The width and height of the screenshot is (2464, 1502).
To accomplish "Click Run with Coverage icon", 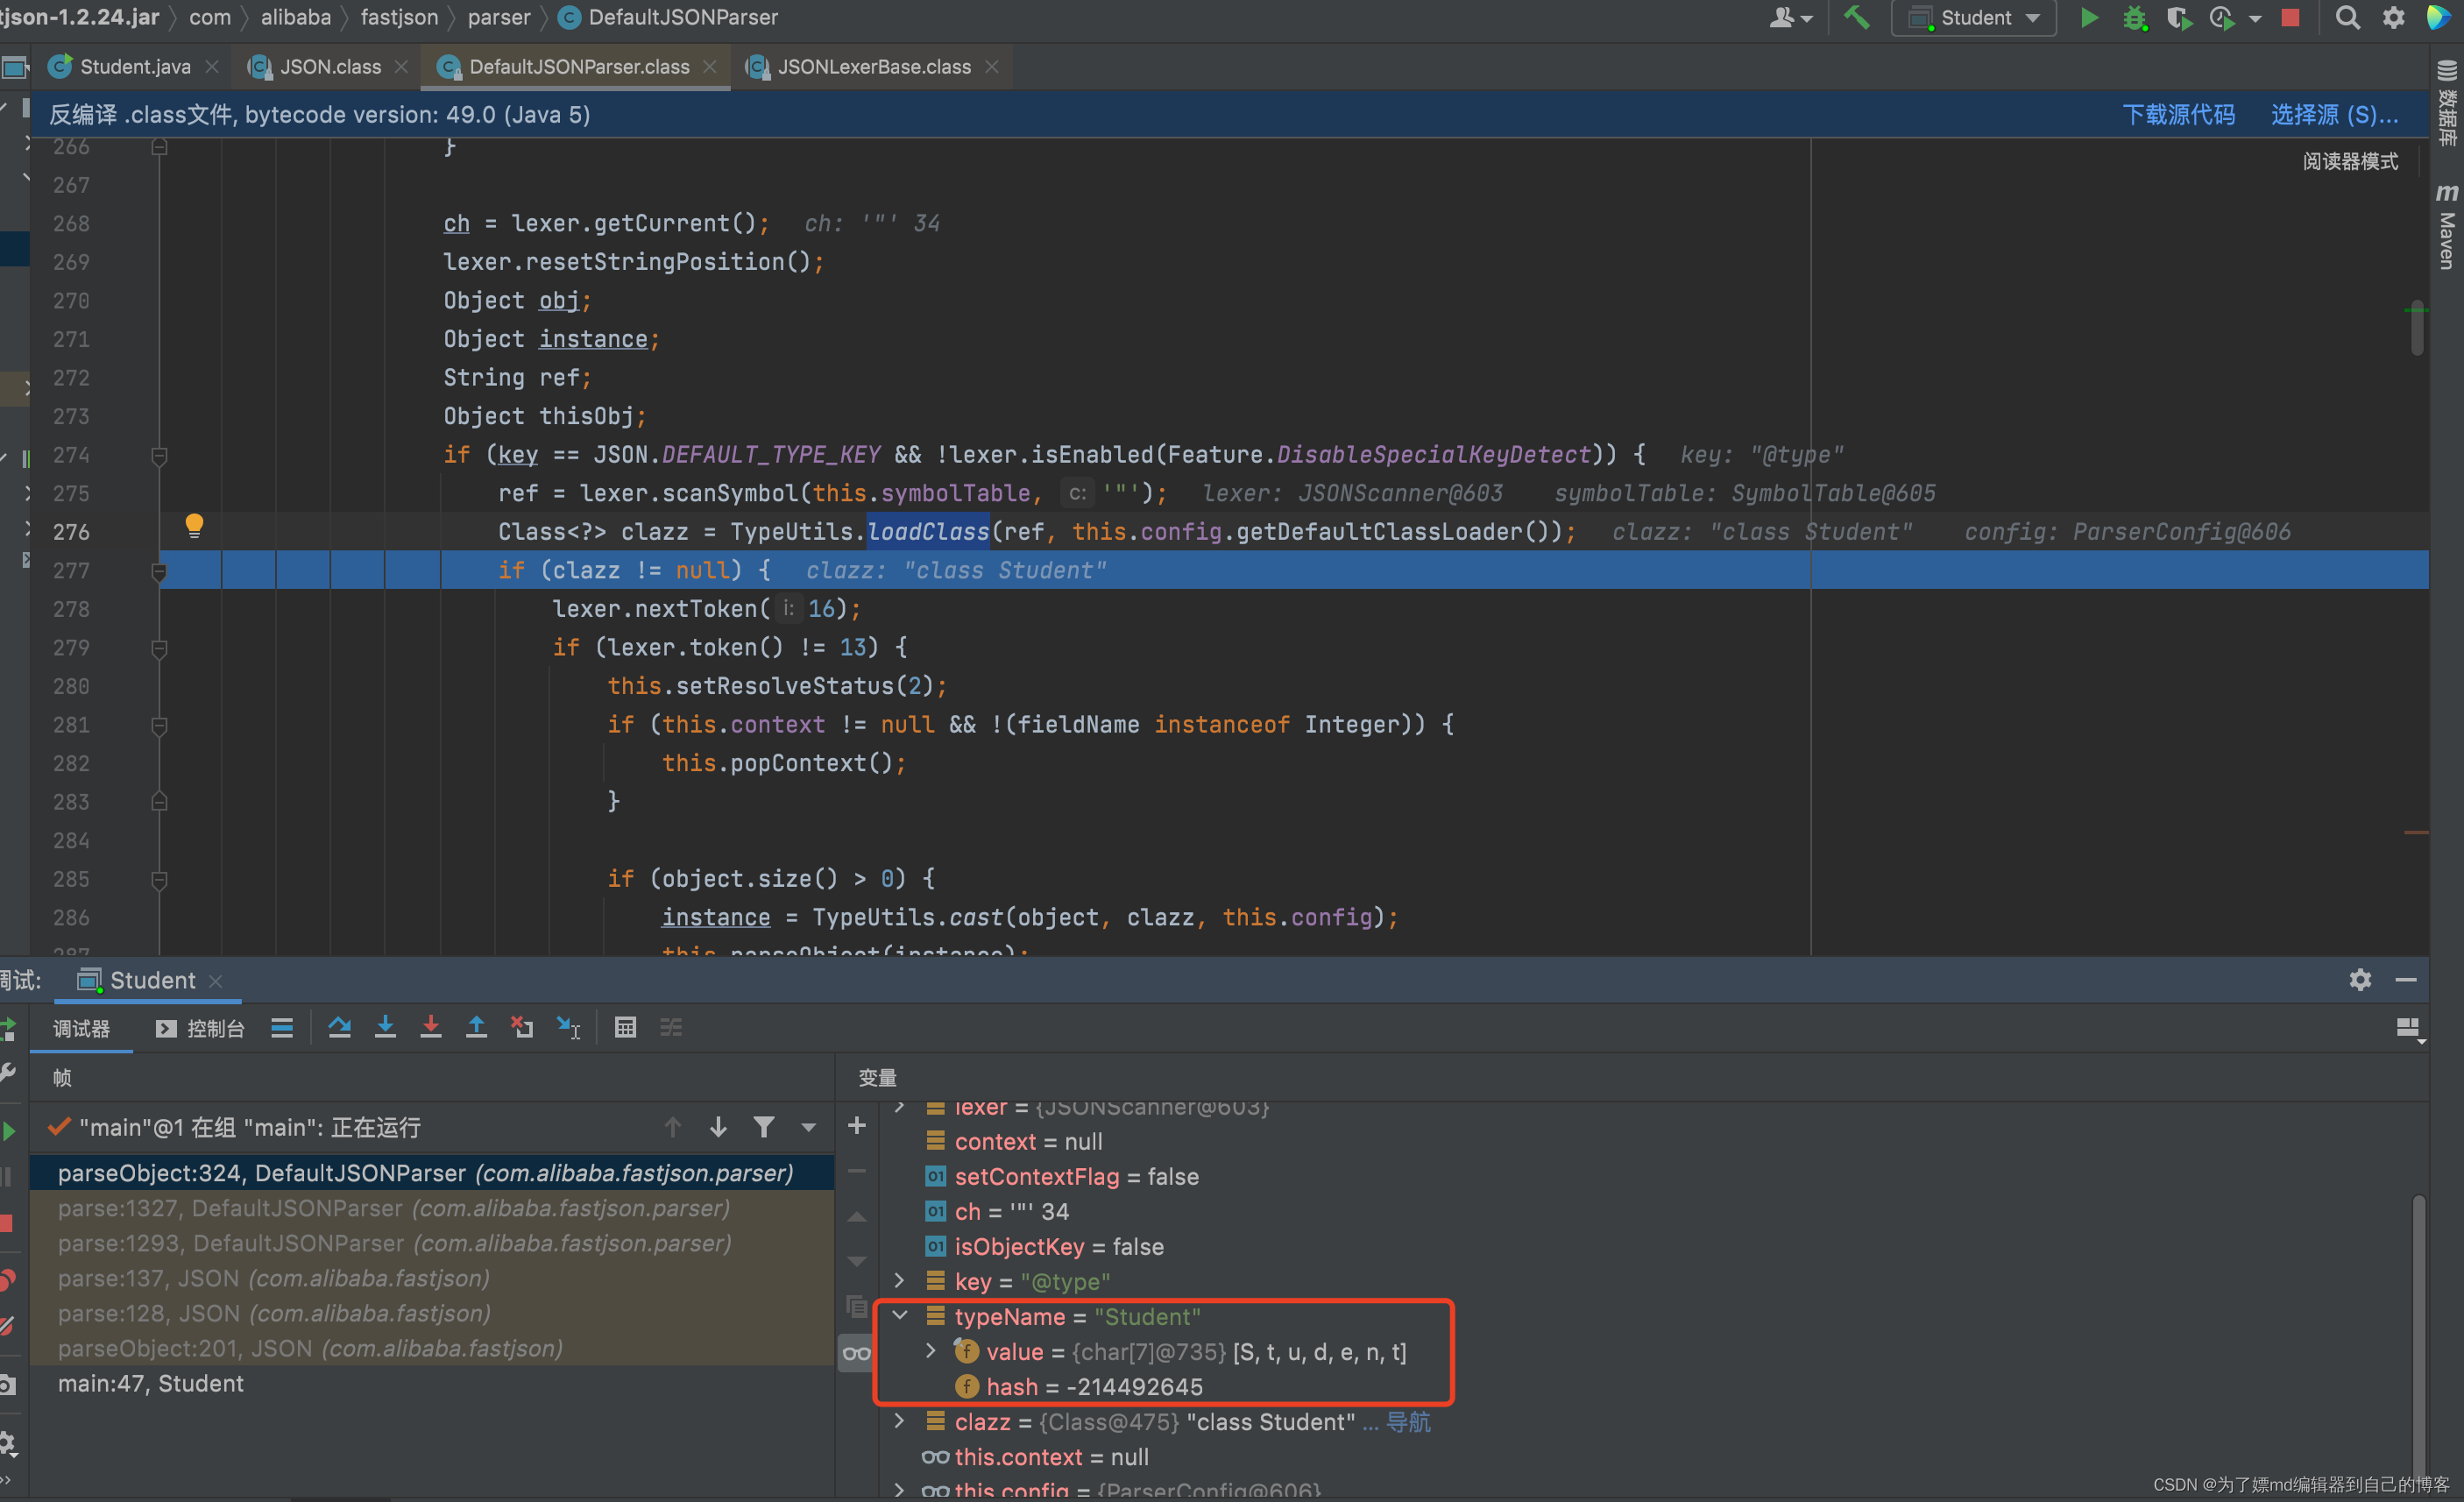I will [x=2178, y=18].
